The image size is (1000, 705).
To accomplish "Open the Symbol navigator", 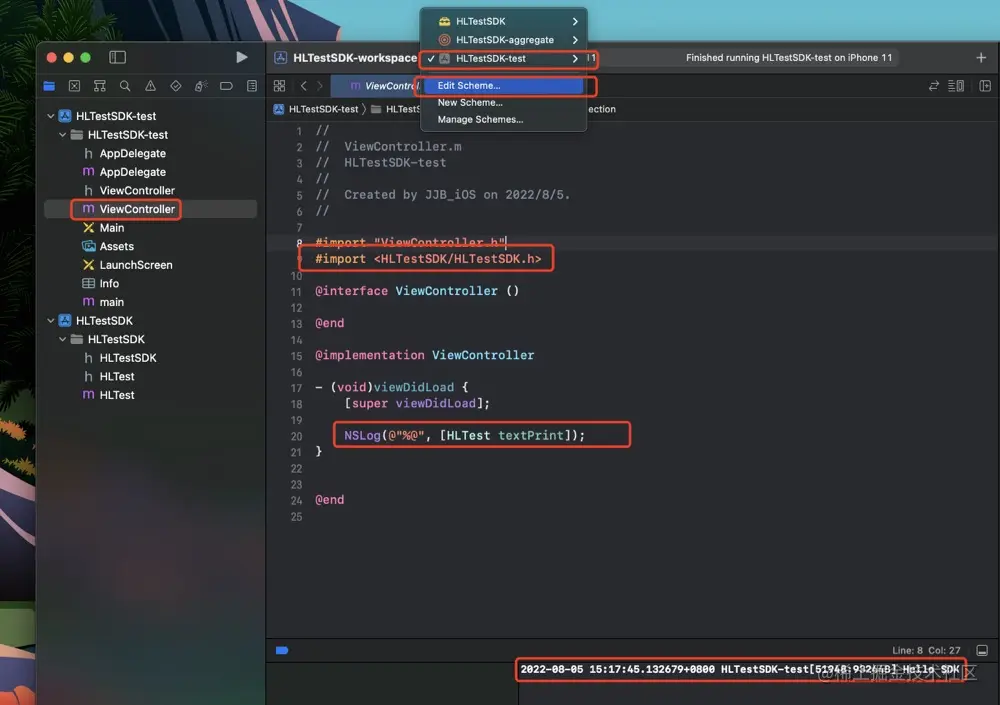I will [99, 86].
